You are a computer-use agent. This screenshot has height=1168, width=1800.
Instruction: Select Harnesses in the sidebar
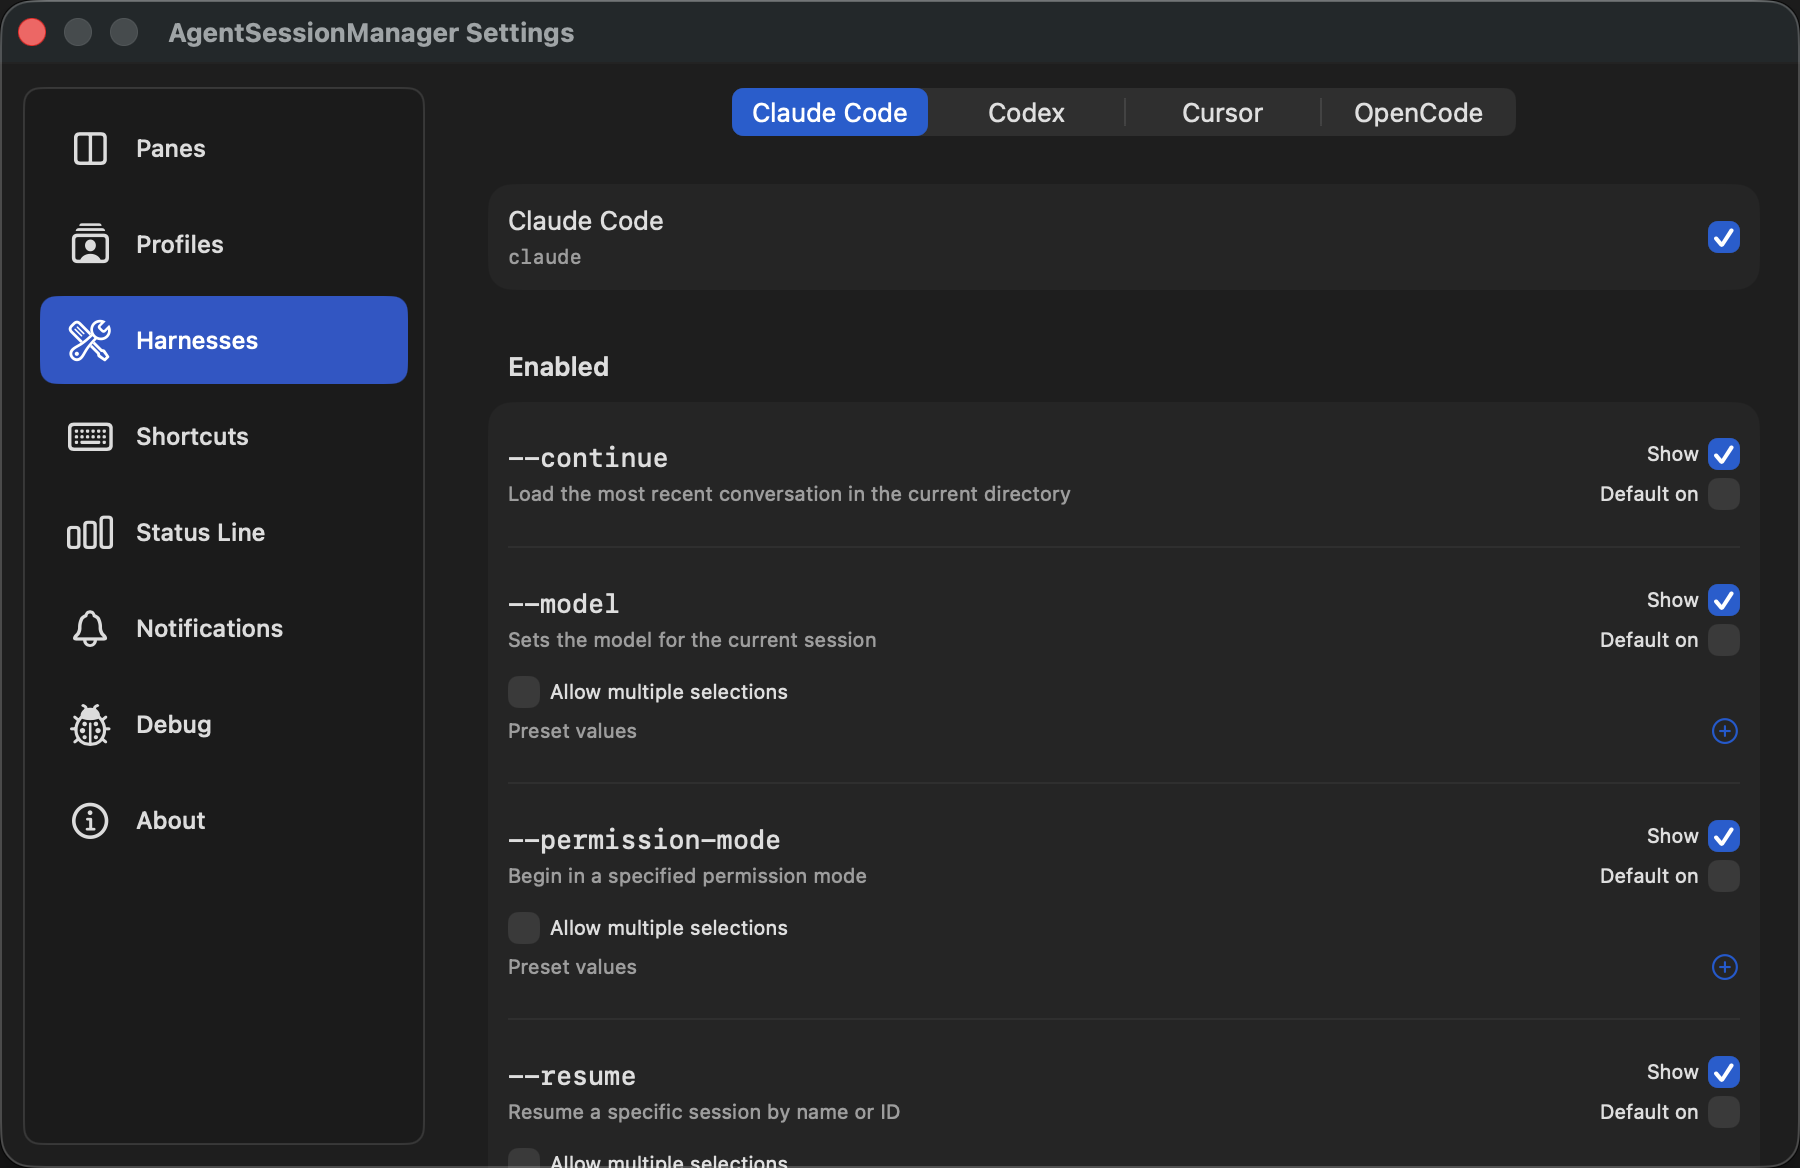[224, 340]
